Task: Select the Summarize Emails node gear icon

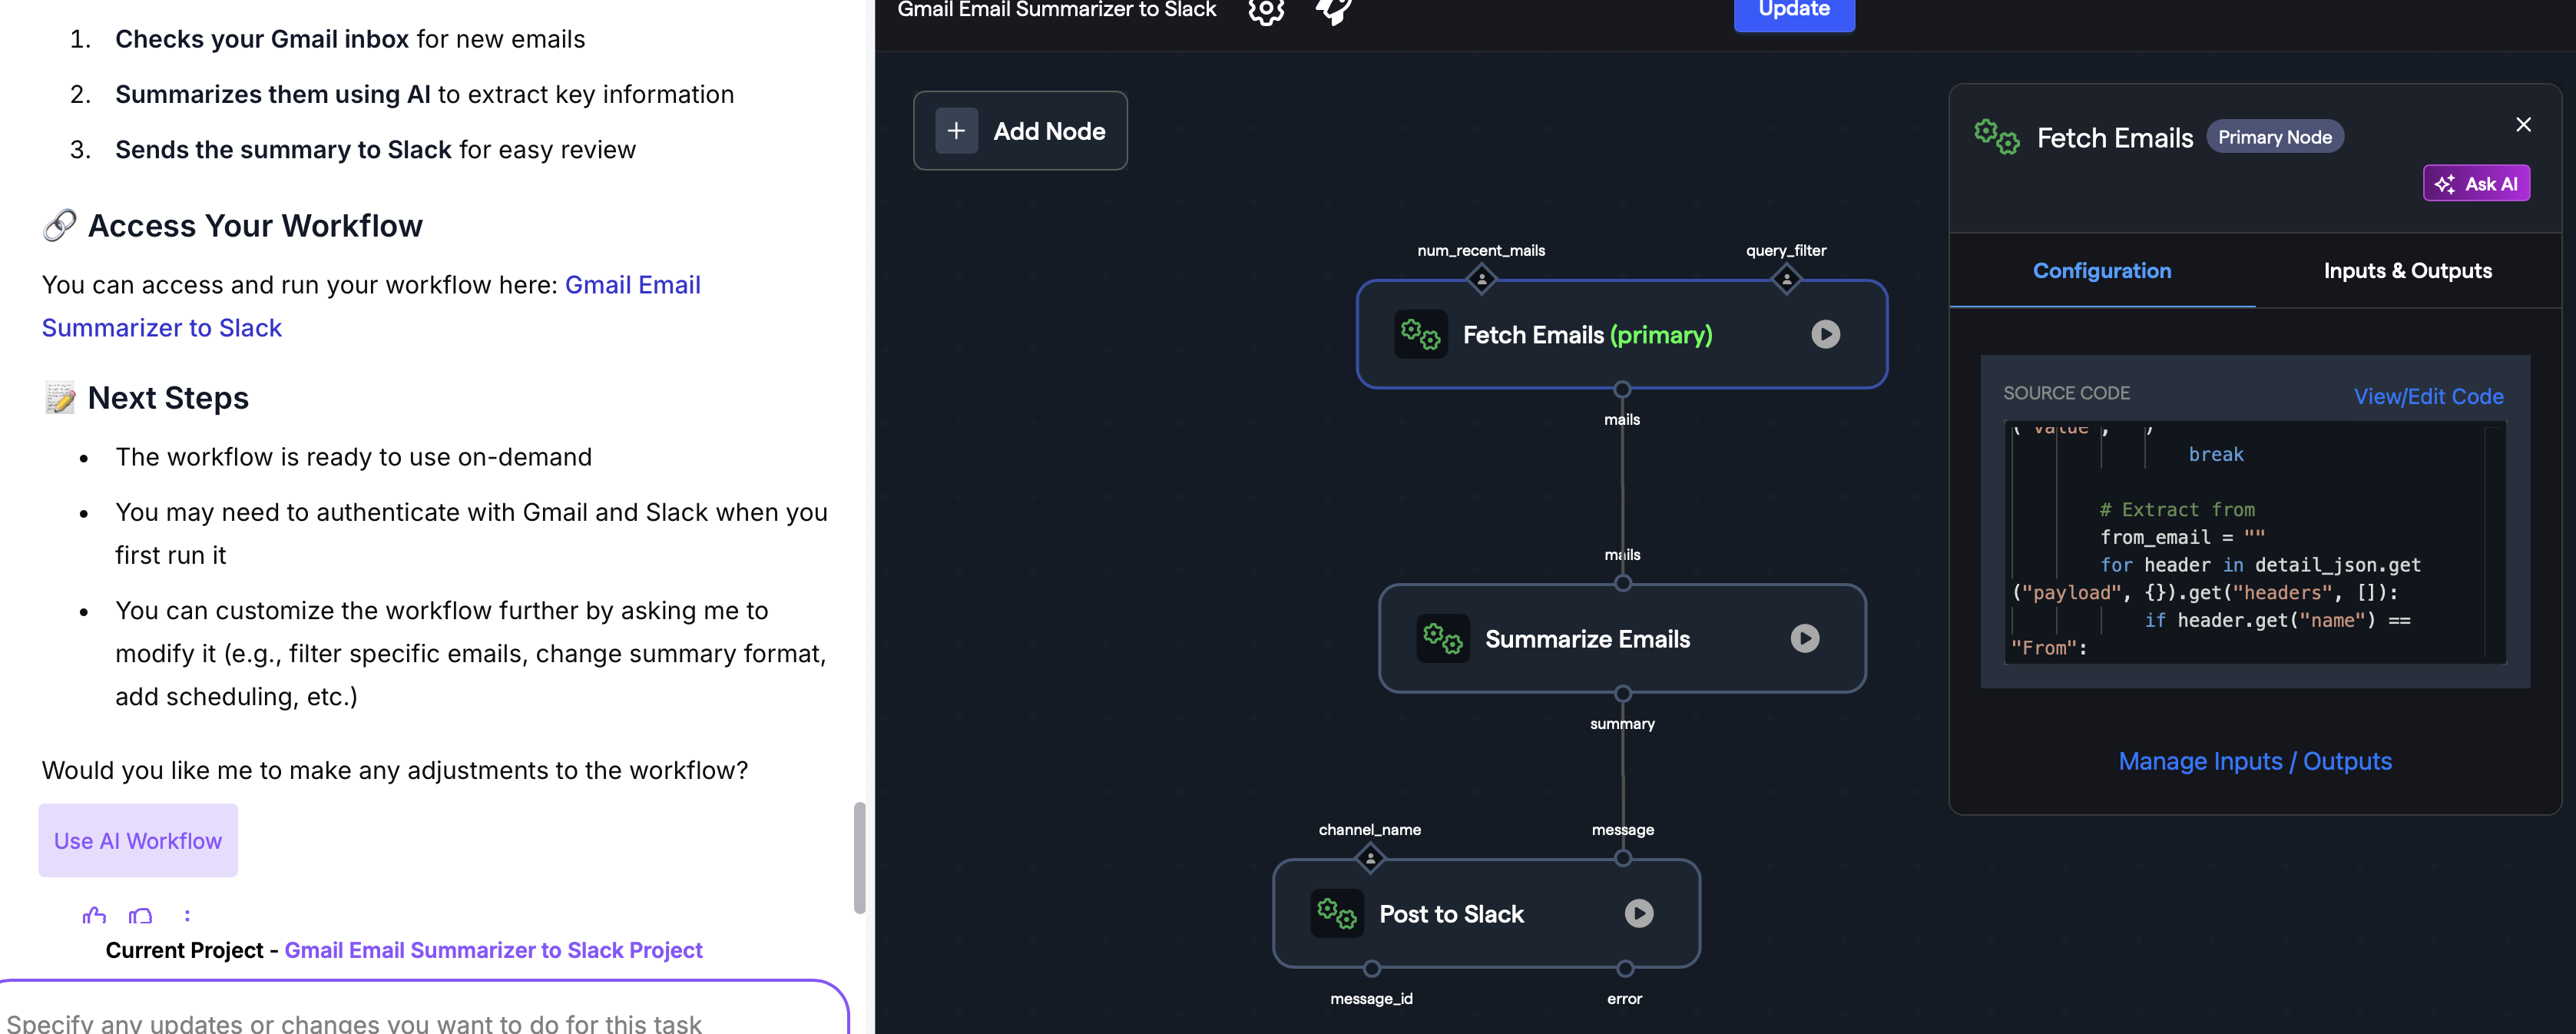Action: [1442, 638]
